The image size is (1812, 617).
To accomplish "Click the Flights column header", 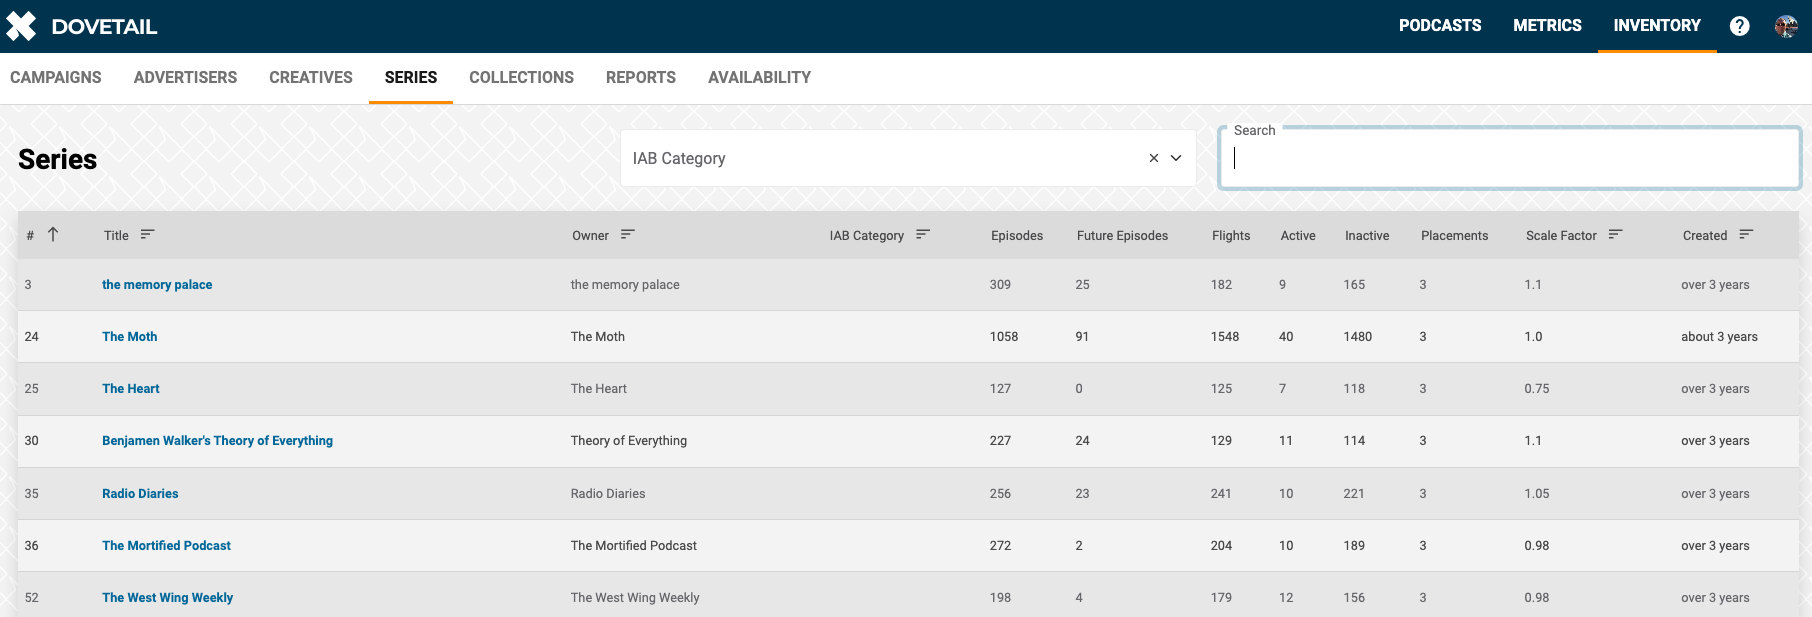I will (x=1231, y=236).
